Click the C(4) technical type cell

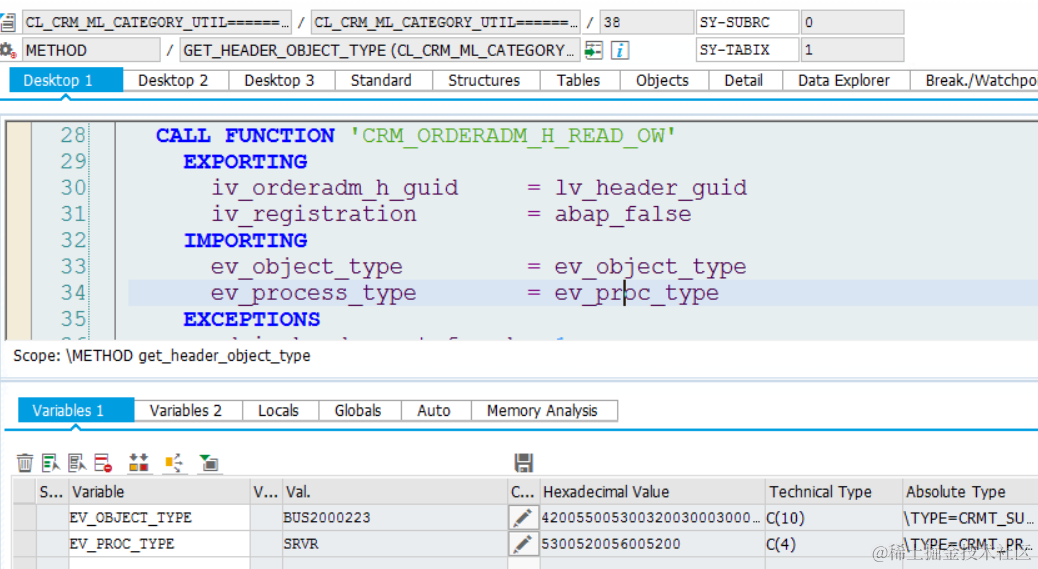(x=833, y=544)
